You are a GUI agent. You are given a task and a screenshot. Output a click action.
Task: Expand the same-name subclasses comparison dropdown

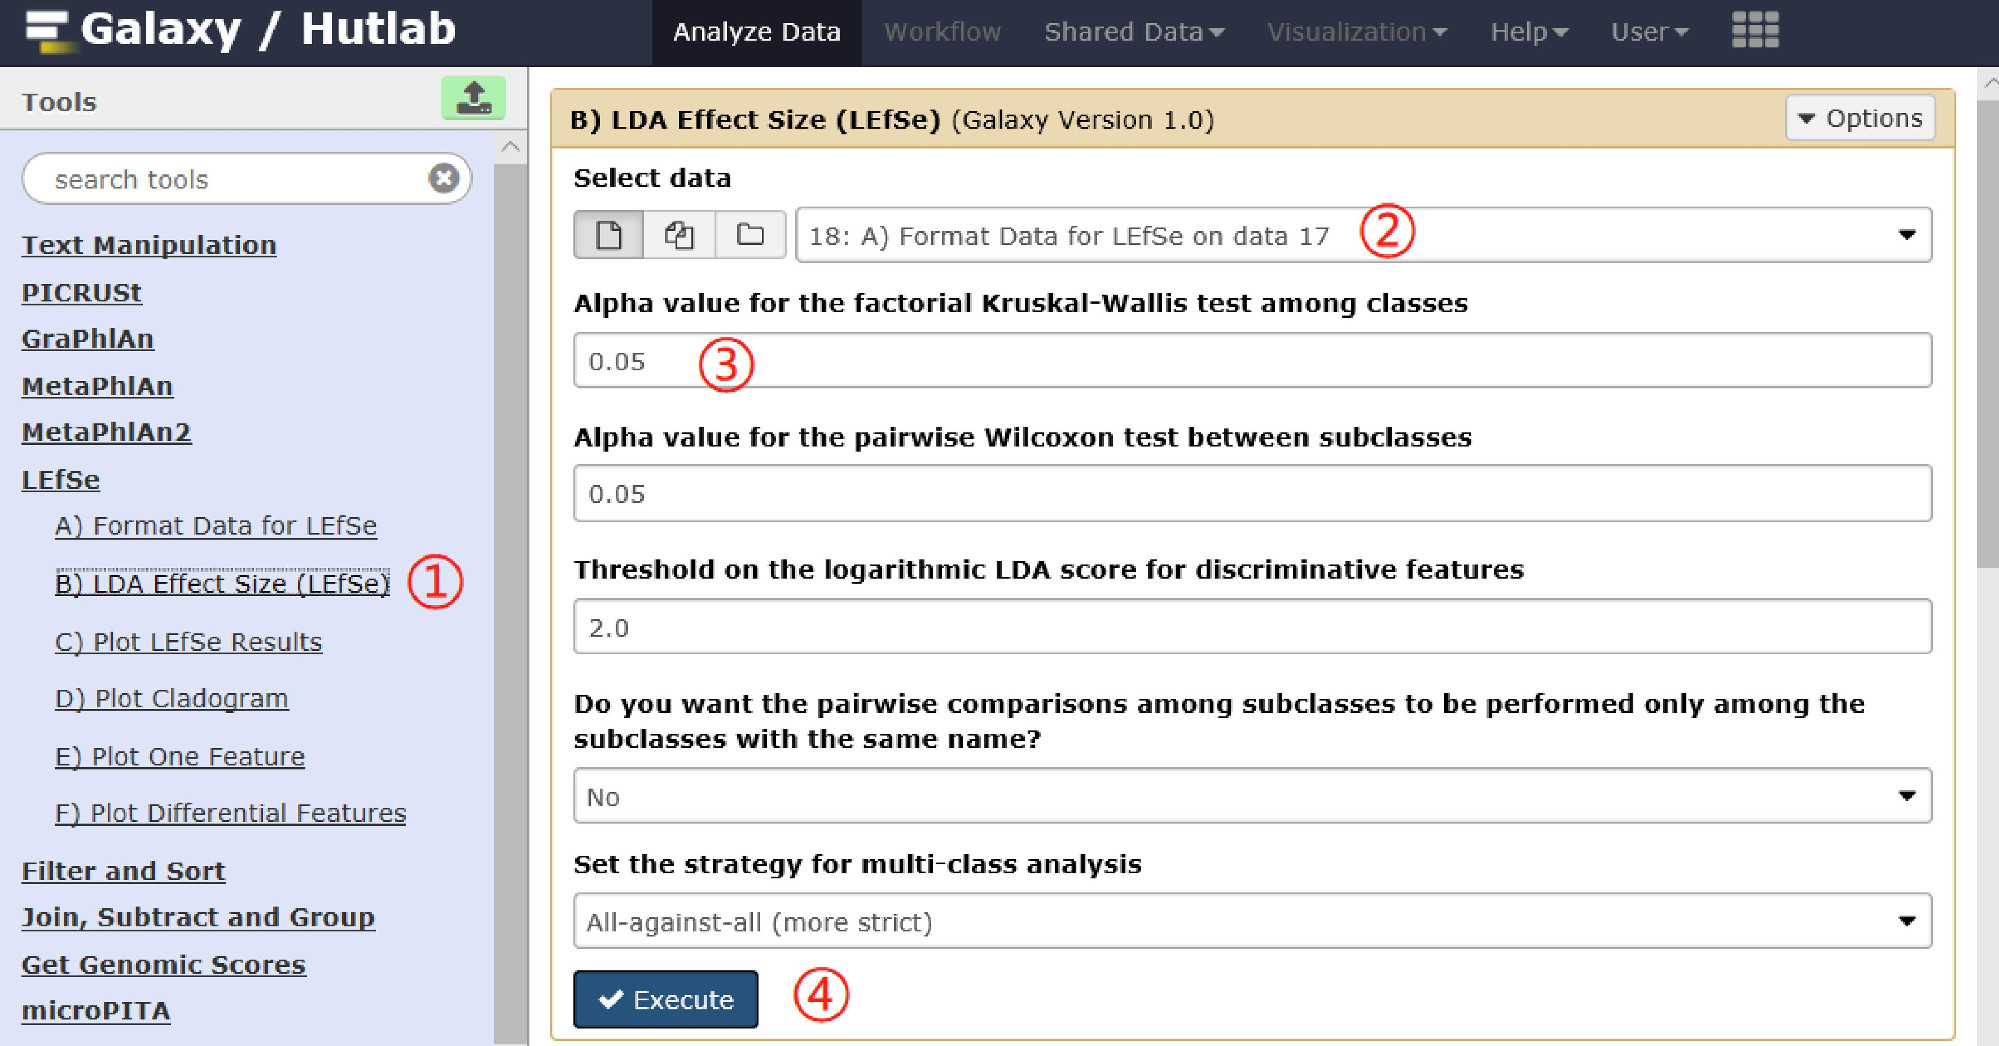click(1251, 796)
